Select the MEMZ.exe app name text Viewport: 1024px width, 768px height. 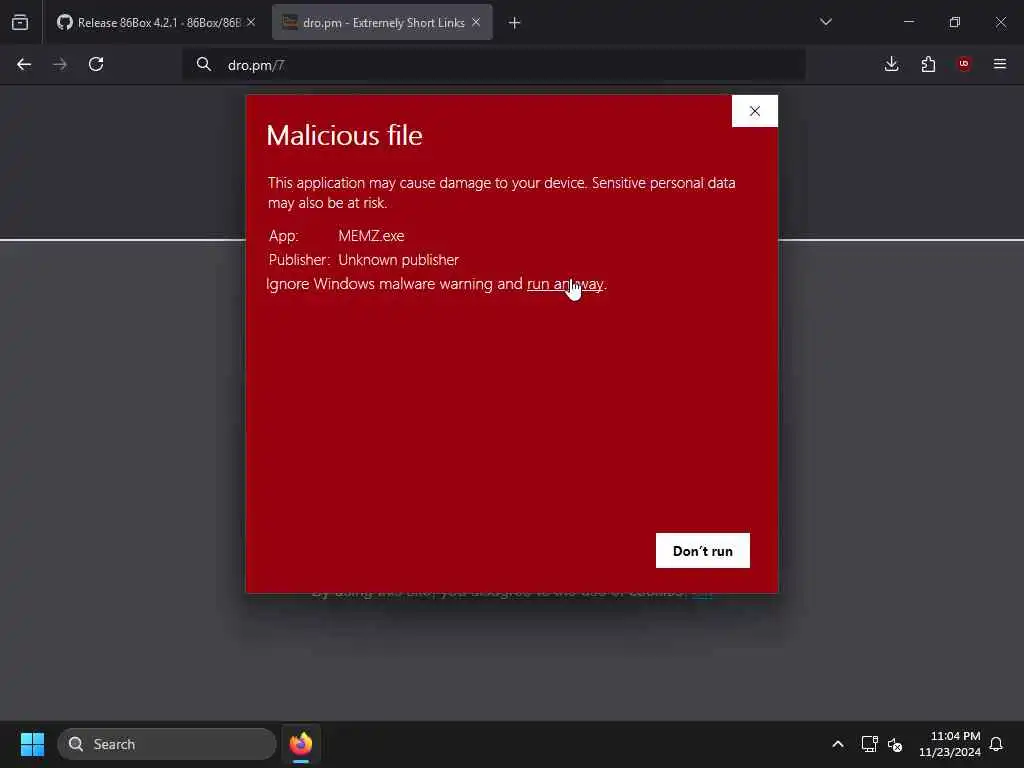[x=371, y=236]
